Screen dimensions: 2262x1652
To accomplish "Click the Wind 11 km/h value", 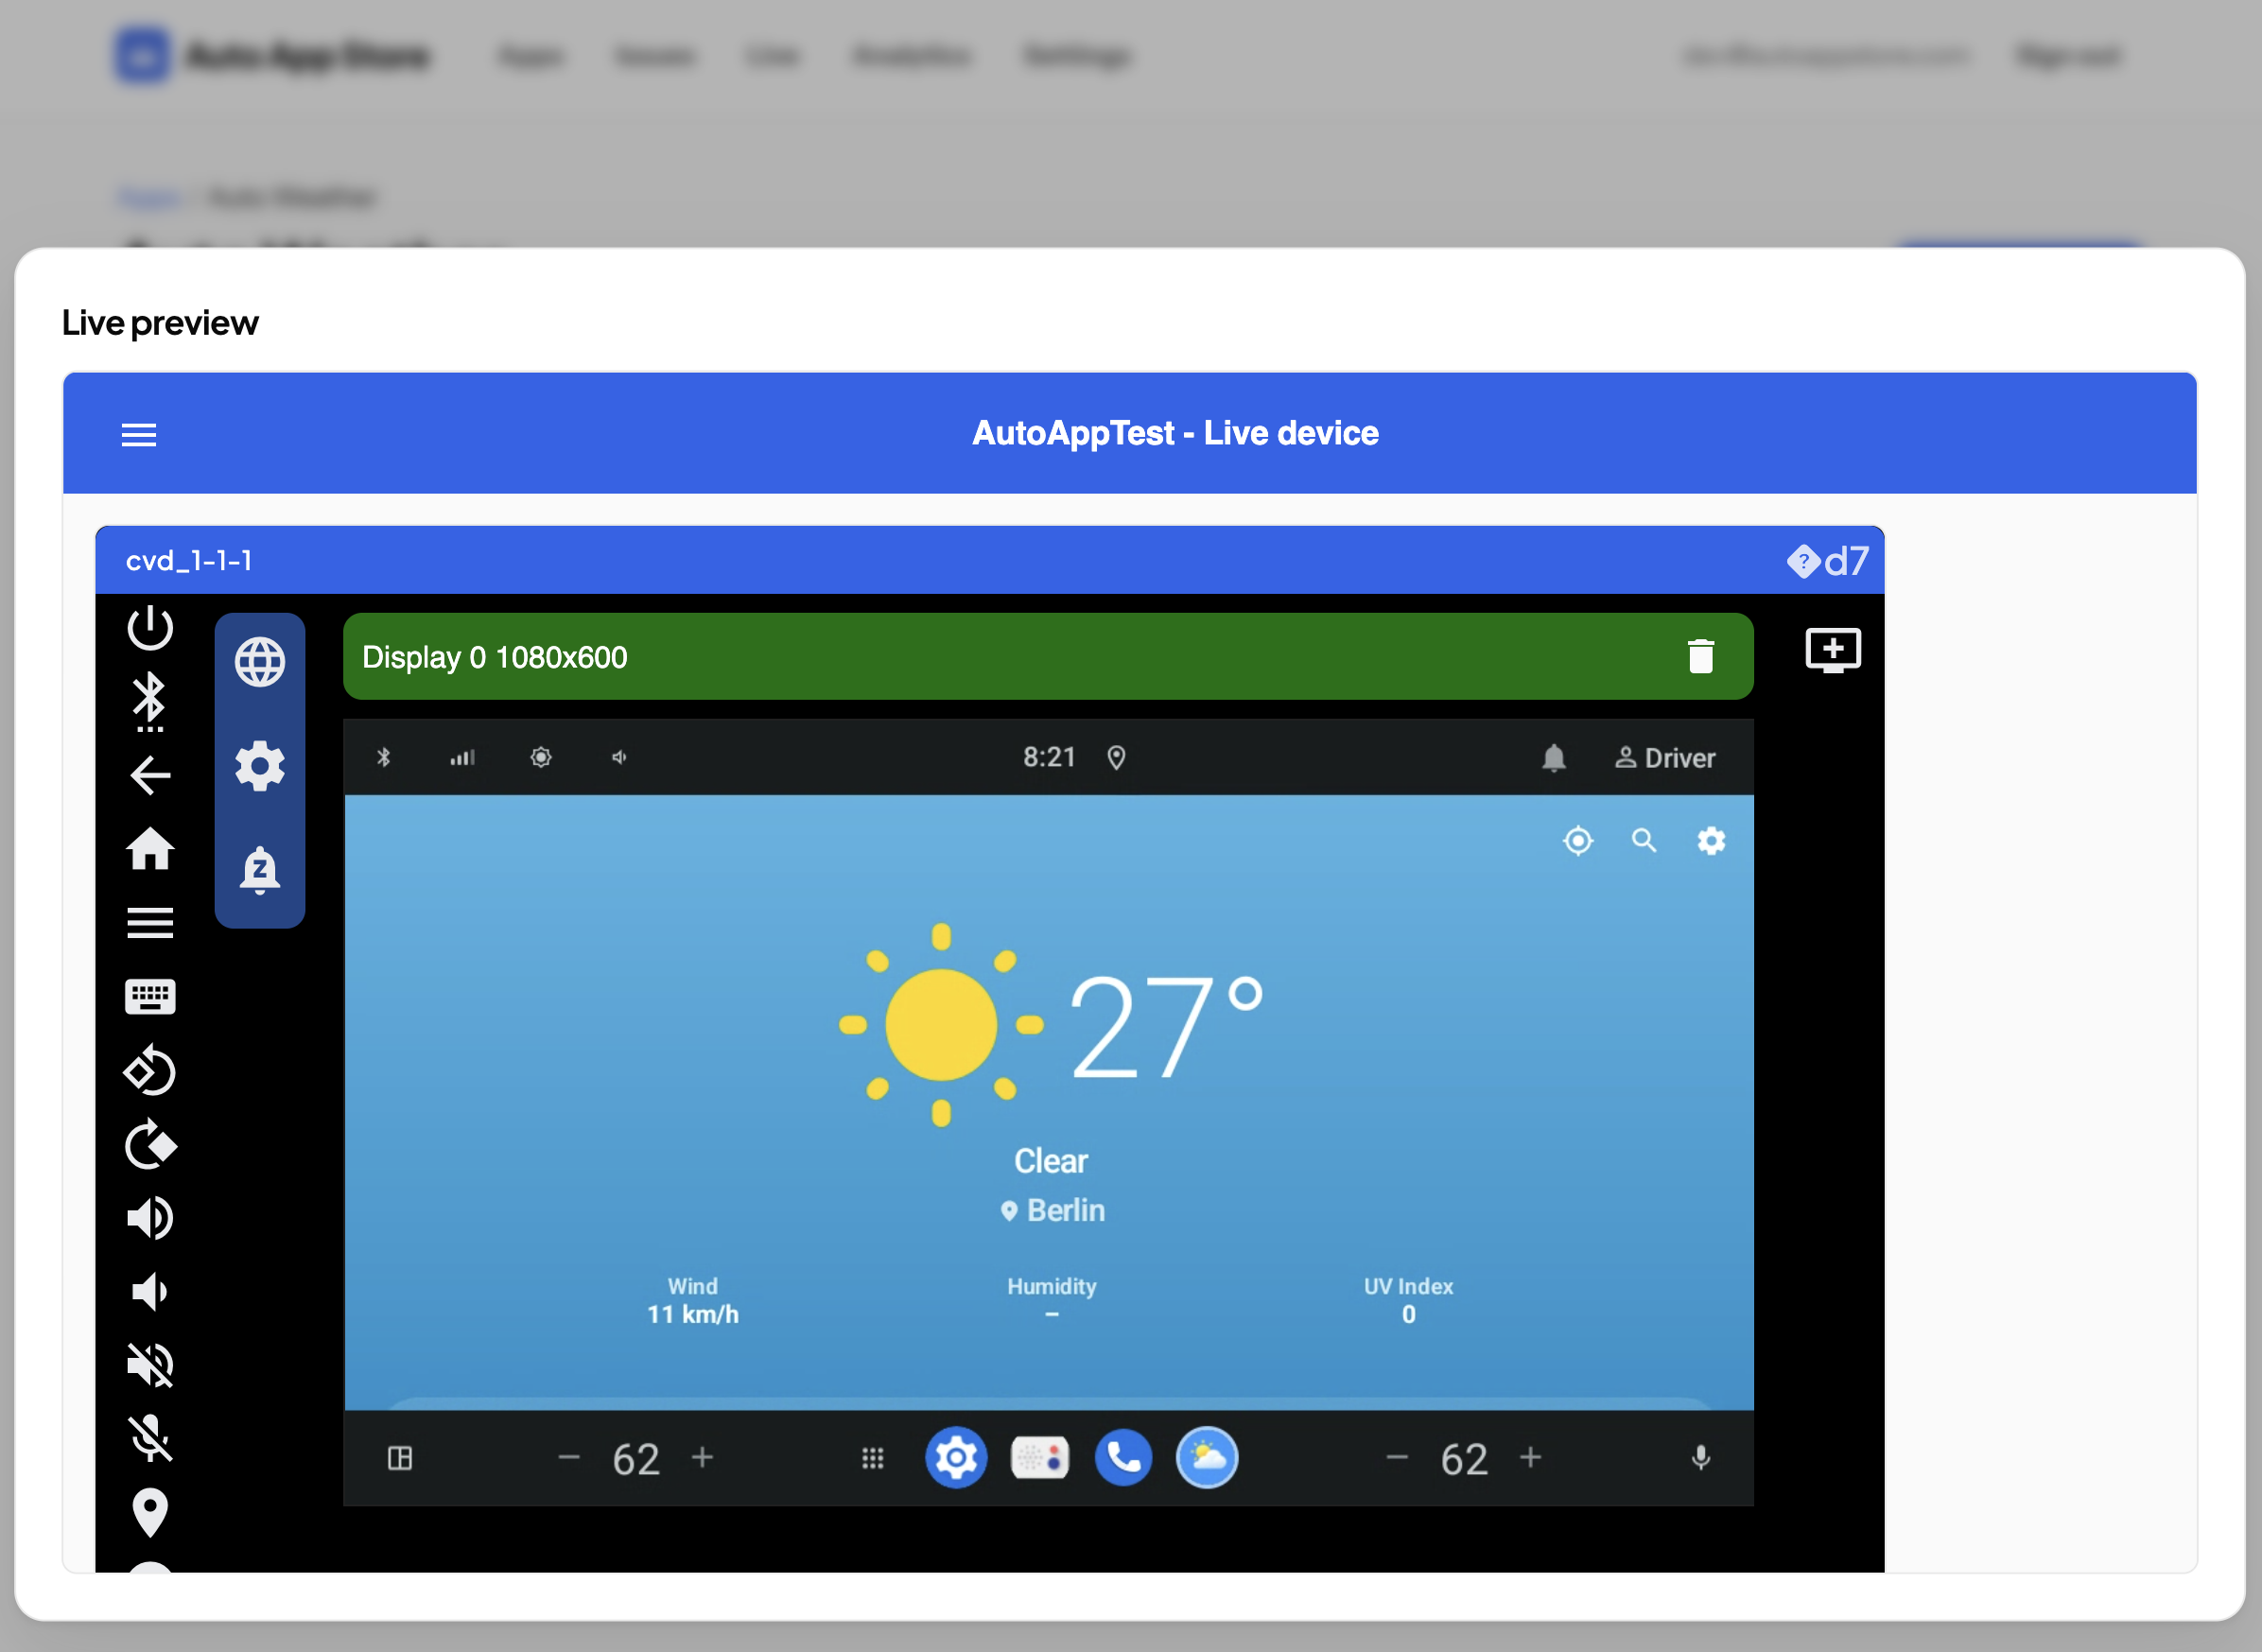I will click(693, 1314).
